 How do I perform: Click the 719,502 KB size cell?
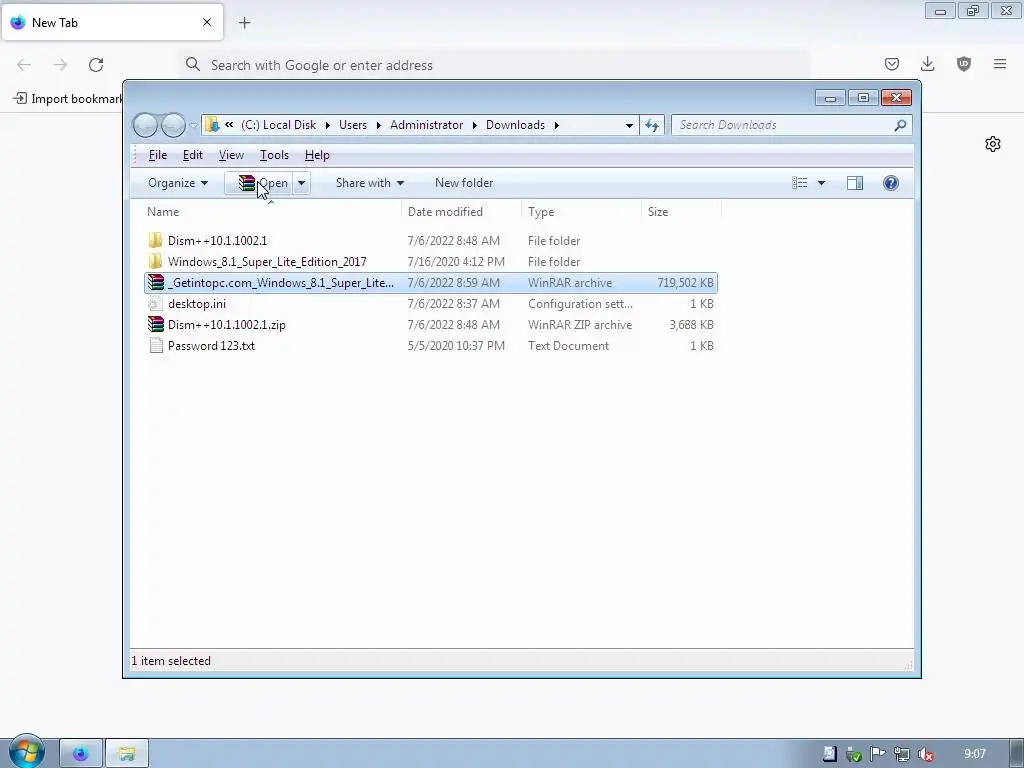685,283
